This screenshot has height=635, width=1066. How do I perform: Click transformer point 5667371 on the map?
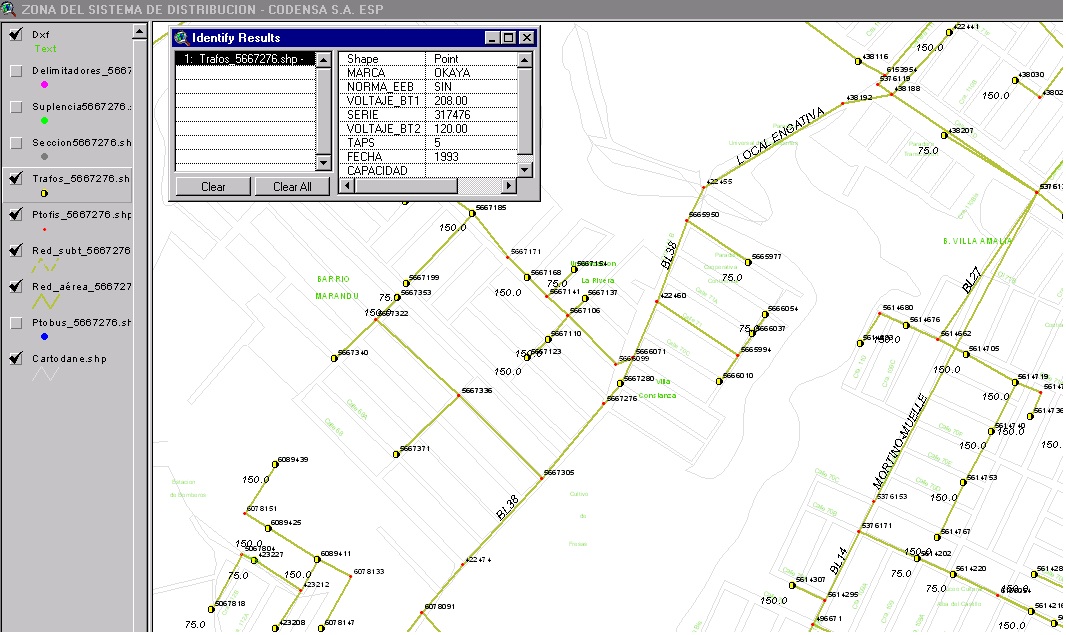396,453
